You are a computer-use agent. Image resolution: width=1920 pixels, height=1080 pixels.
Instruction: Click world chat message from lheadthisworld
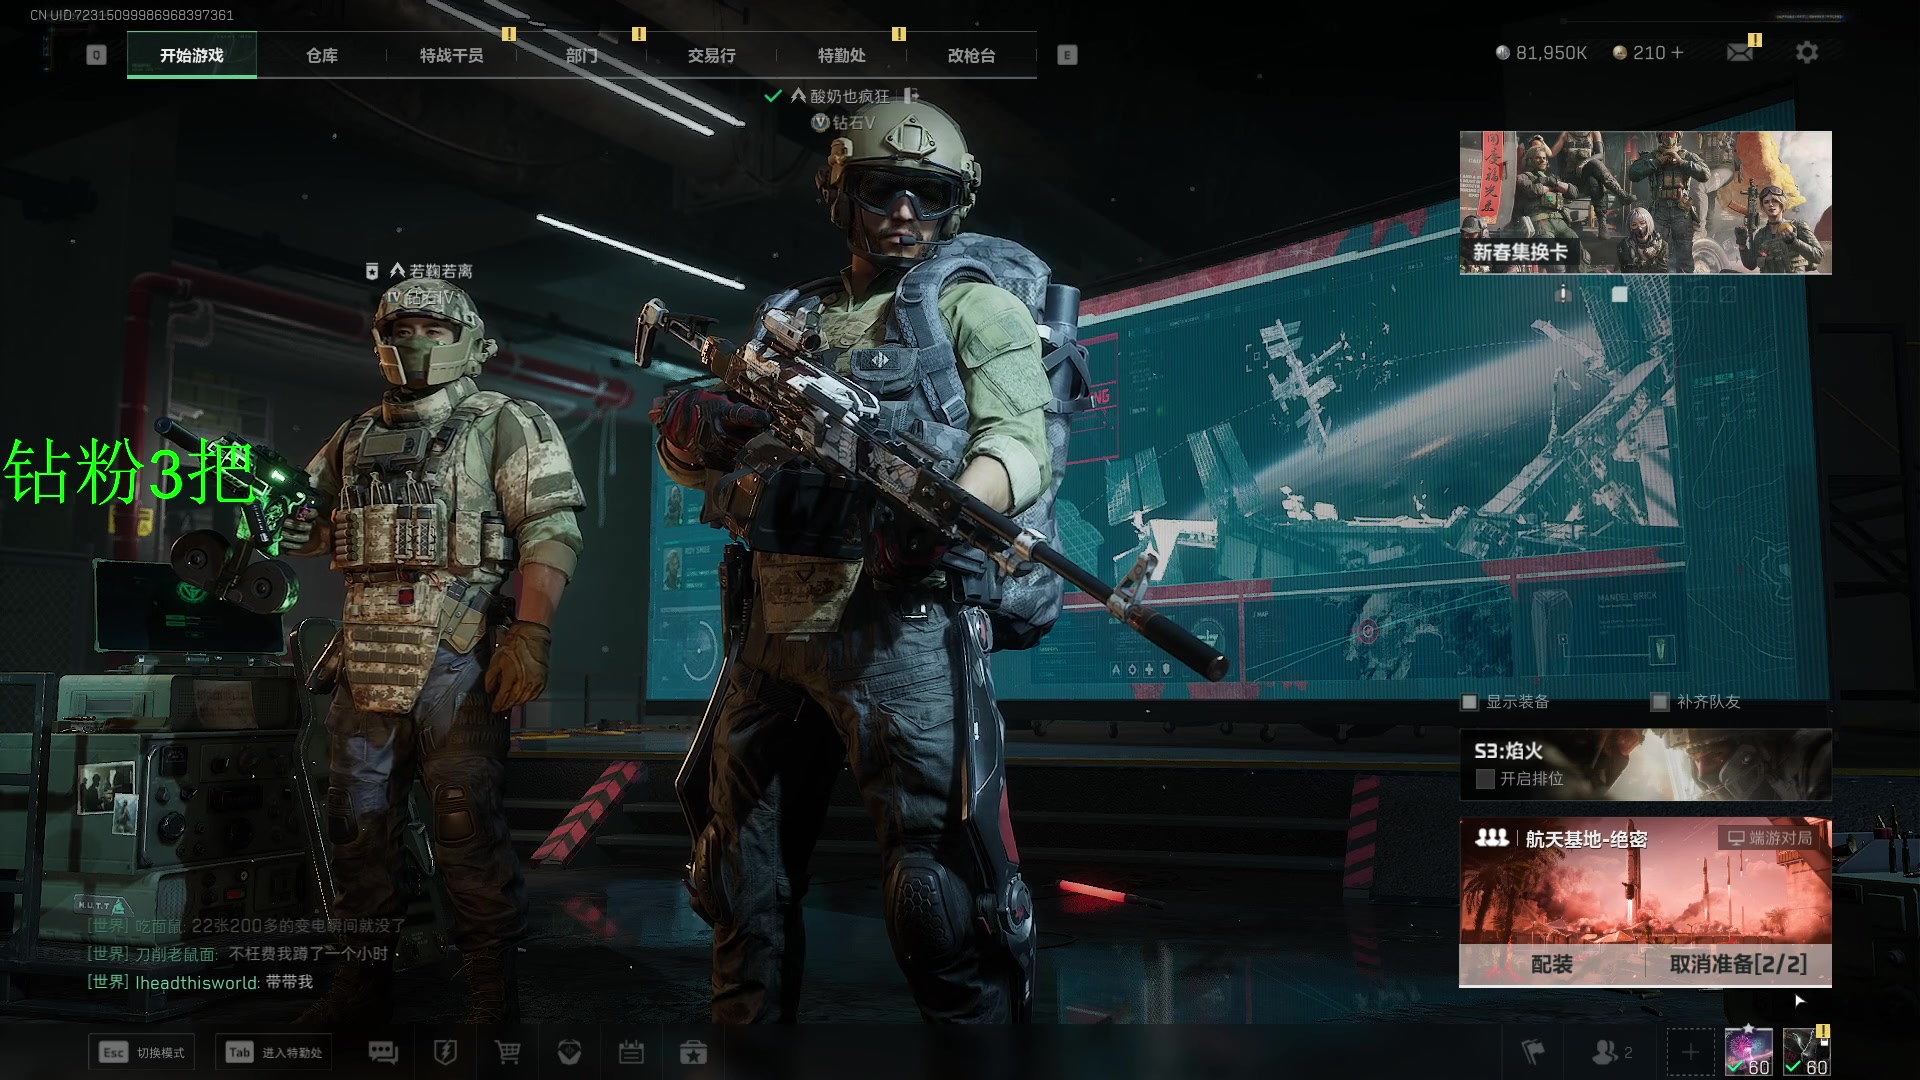coord(200,982)
